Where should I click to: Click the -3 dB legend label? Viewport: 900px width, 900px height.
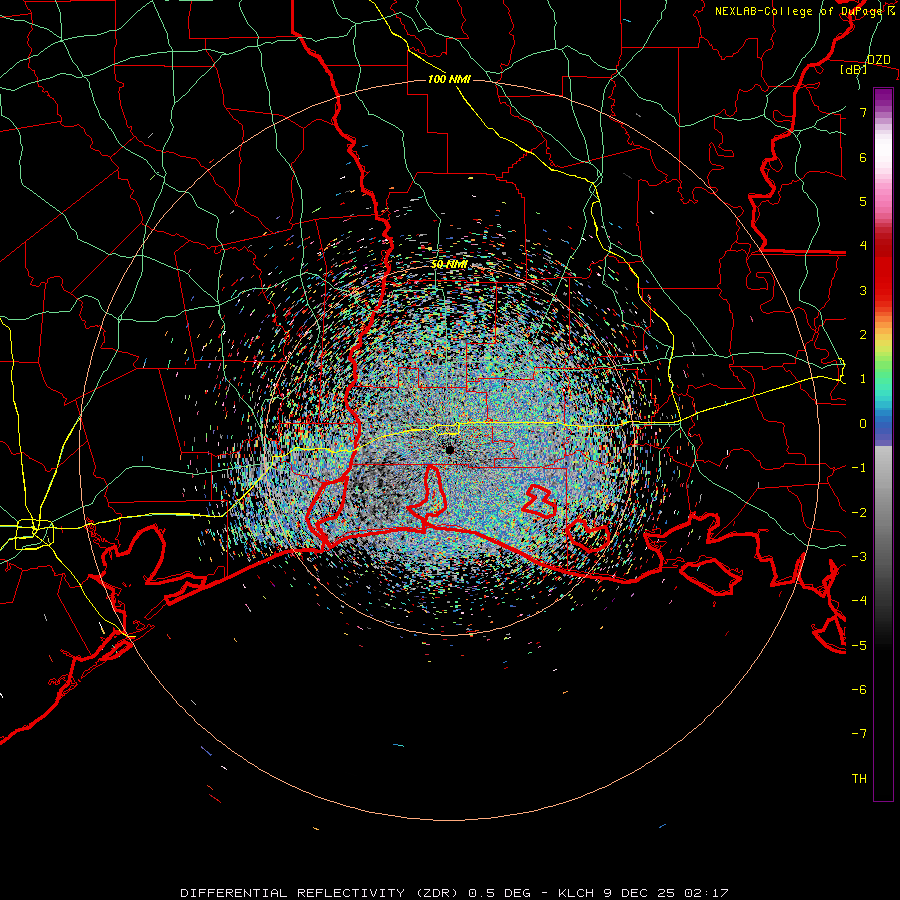point(859,557)
